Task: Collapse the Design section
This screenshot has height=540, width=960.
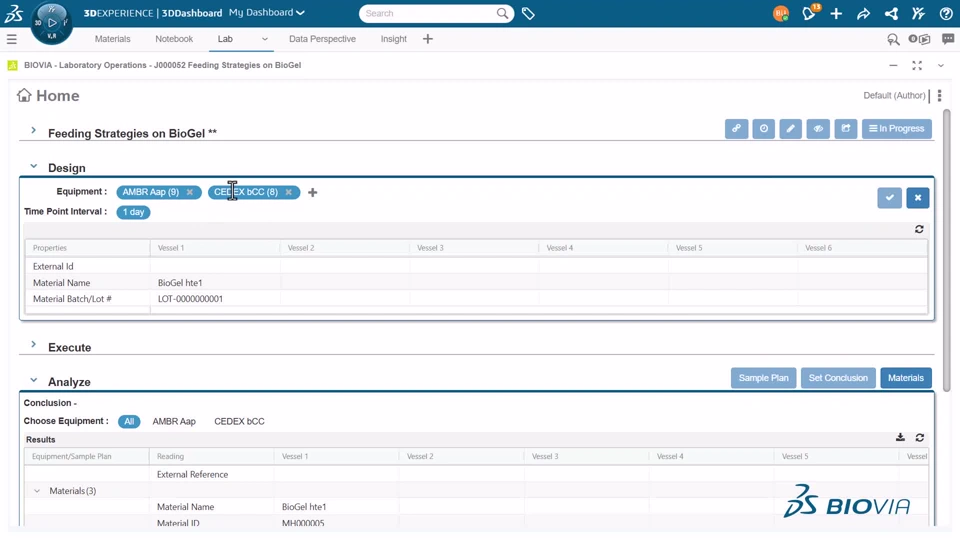Action: (x=34, y=166)
